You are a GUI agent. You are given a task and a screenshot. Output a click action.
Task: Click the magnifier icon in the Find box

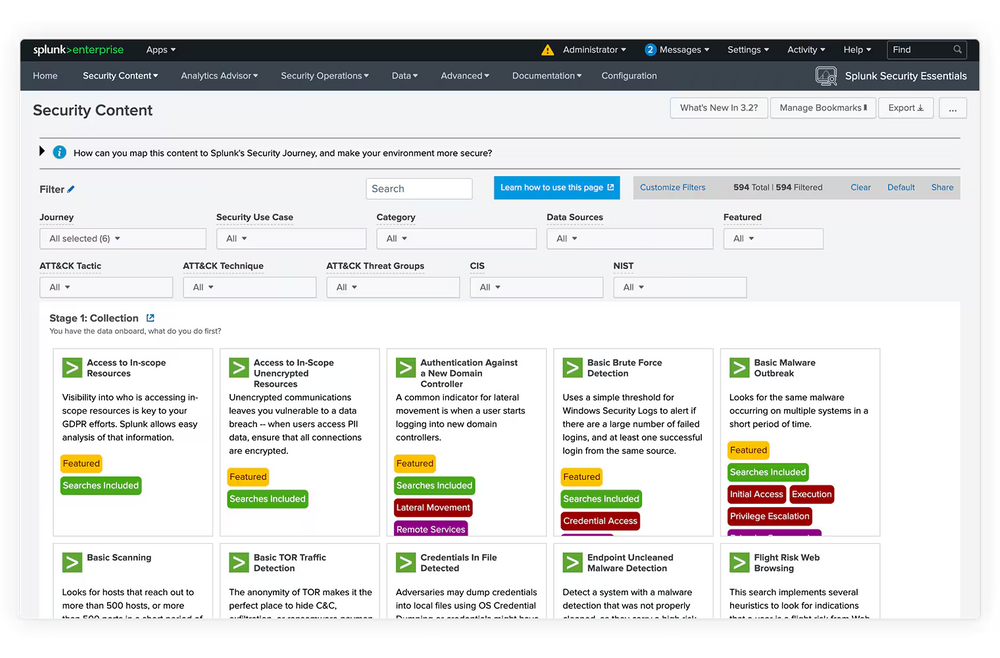tap(957, 48)
